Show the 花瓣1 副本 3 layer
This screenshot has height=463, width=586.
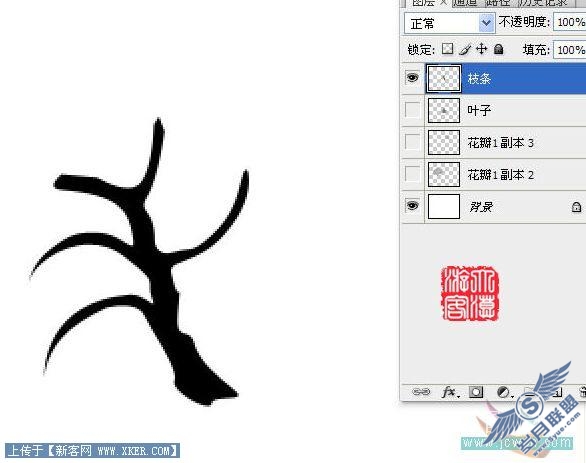click(412, 142)
